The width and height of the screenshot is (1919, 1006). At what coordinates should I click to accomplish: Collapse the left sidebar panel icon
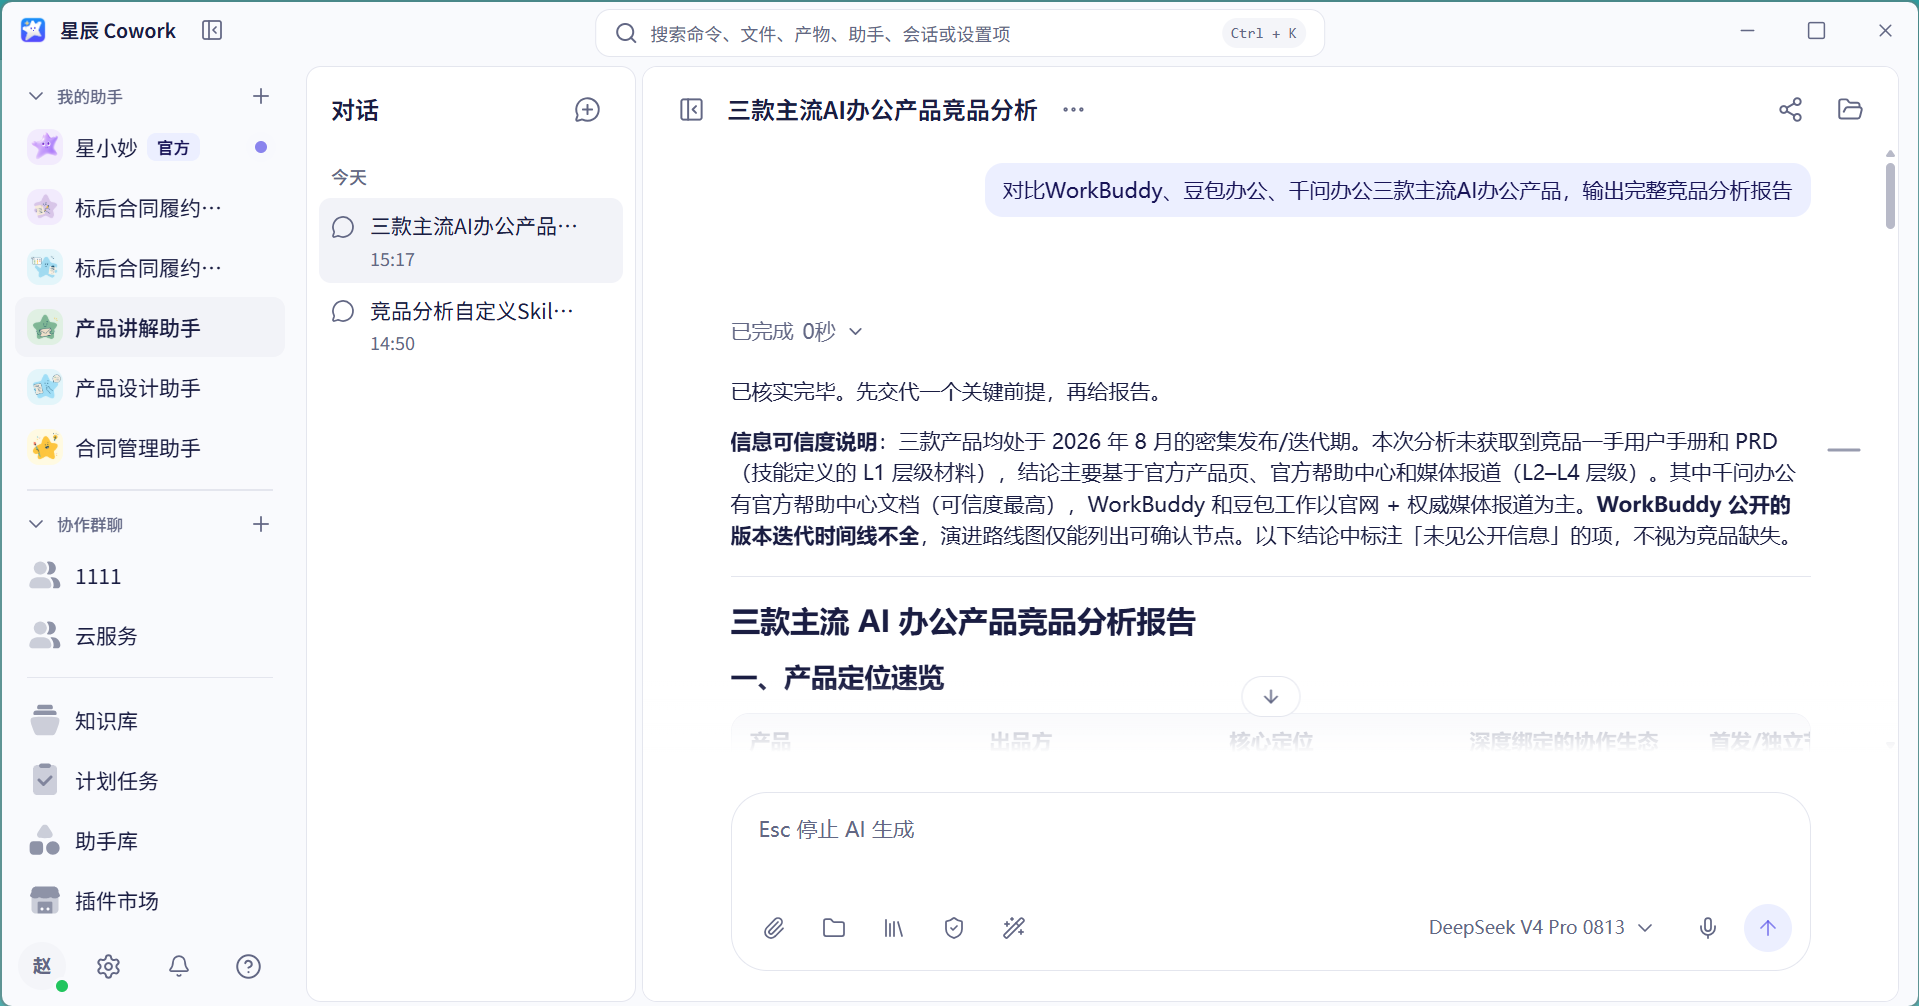pyautogui.click(x=212, y=31)
